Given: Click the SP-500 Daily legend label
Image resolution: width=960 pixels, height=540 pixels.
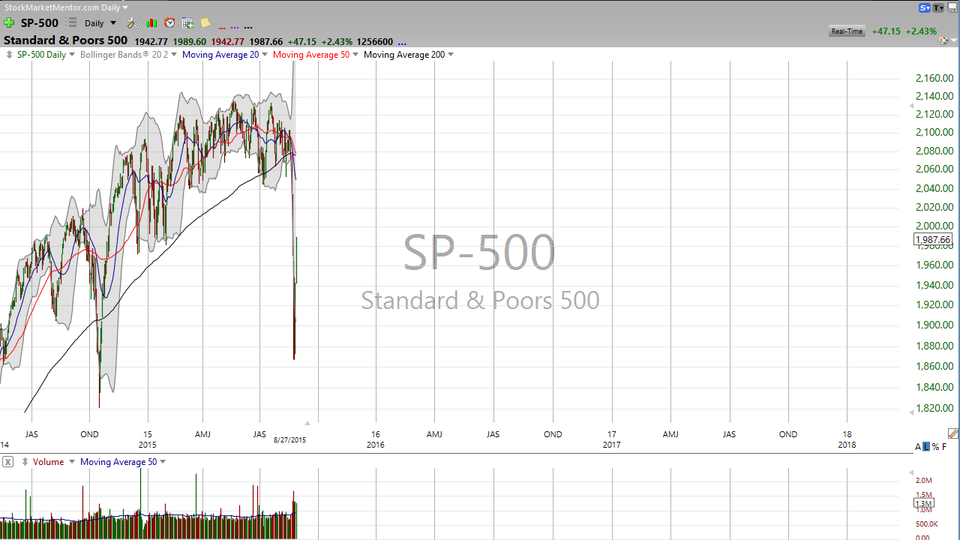Looking at the screenshot, I should coord(41,54).
